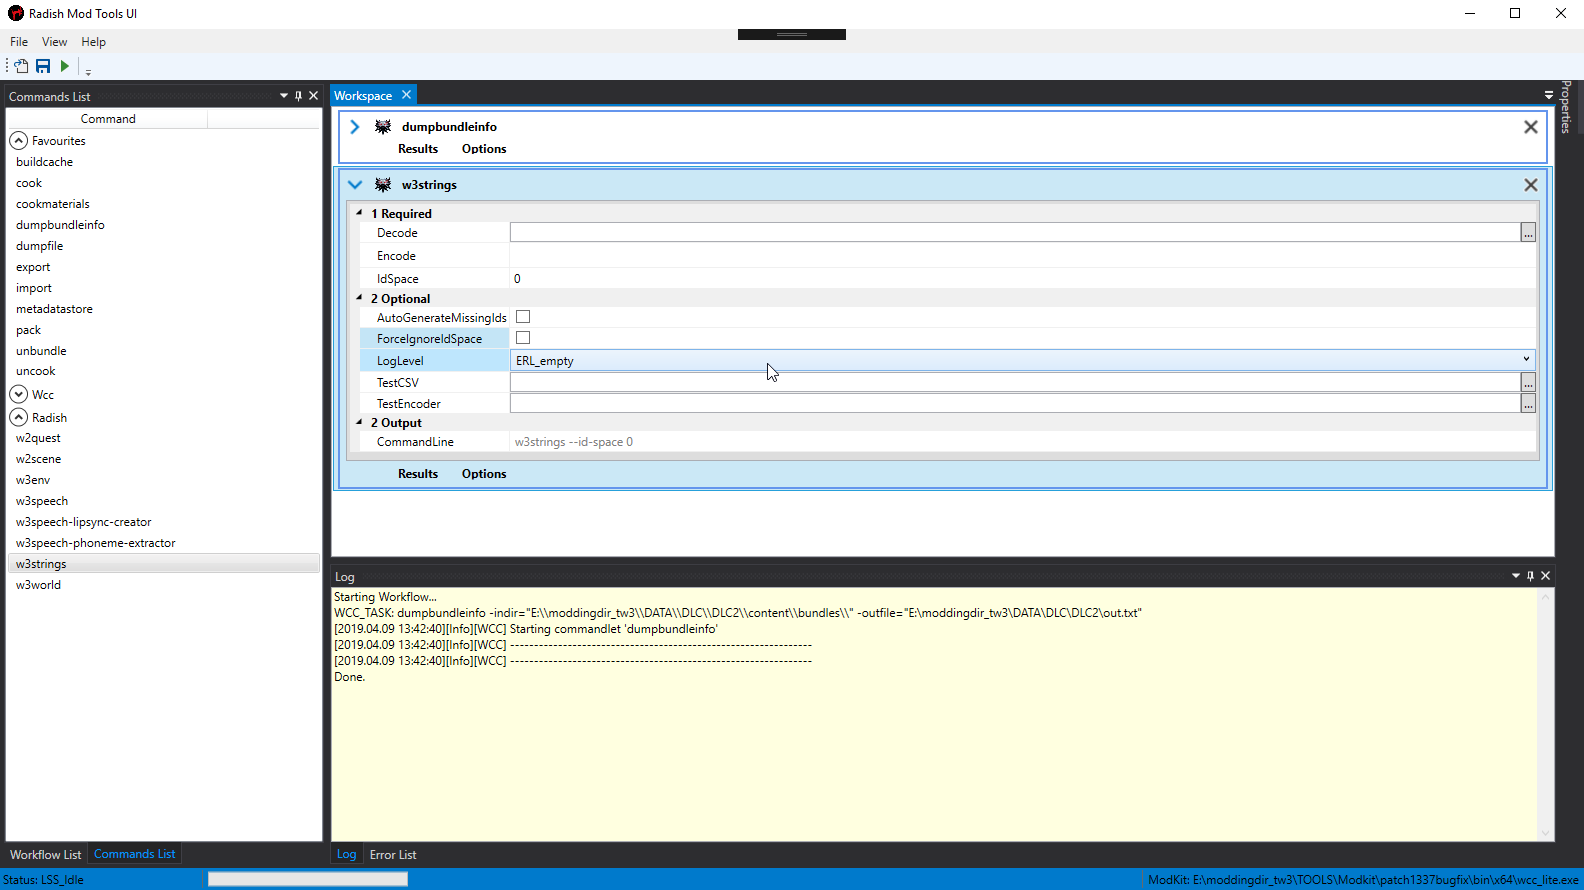Viewport: 1584px width, 890px height.
Task: Select the unbundle command
Action: click(41, 351)
